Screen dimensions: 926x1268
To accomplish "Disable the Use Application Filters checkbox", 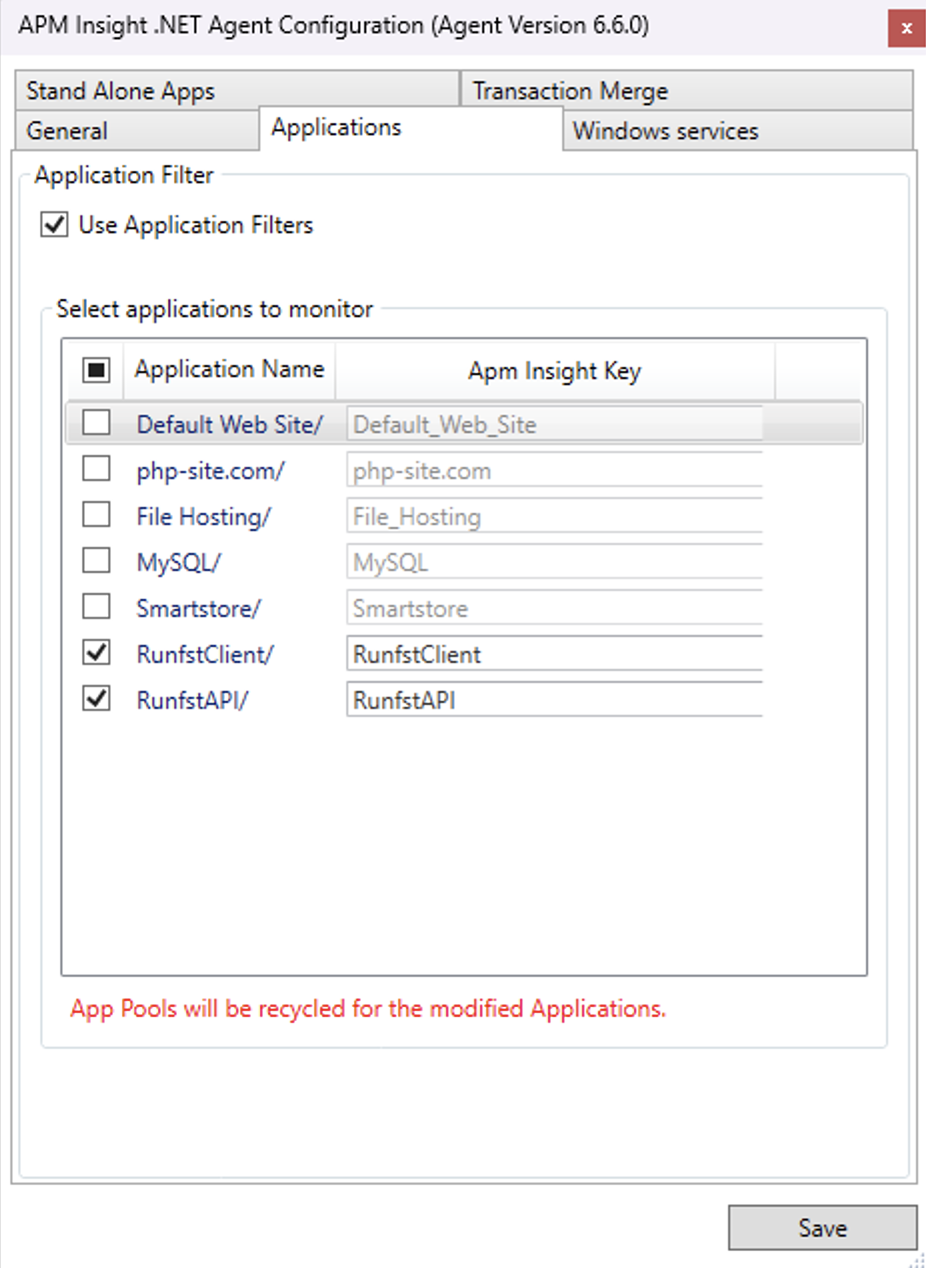I will [x=54, y=225].
